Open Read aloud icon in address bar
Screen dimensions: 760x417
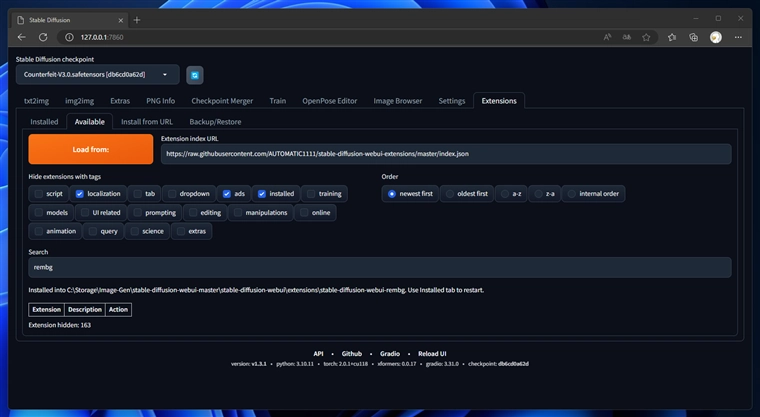607,37
